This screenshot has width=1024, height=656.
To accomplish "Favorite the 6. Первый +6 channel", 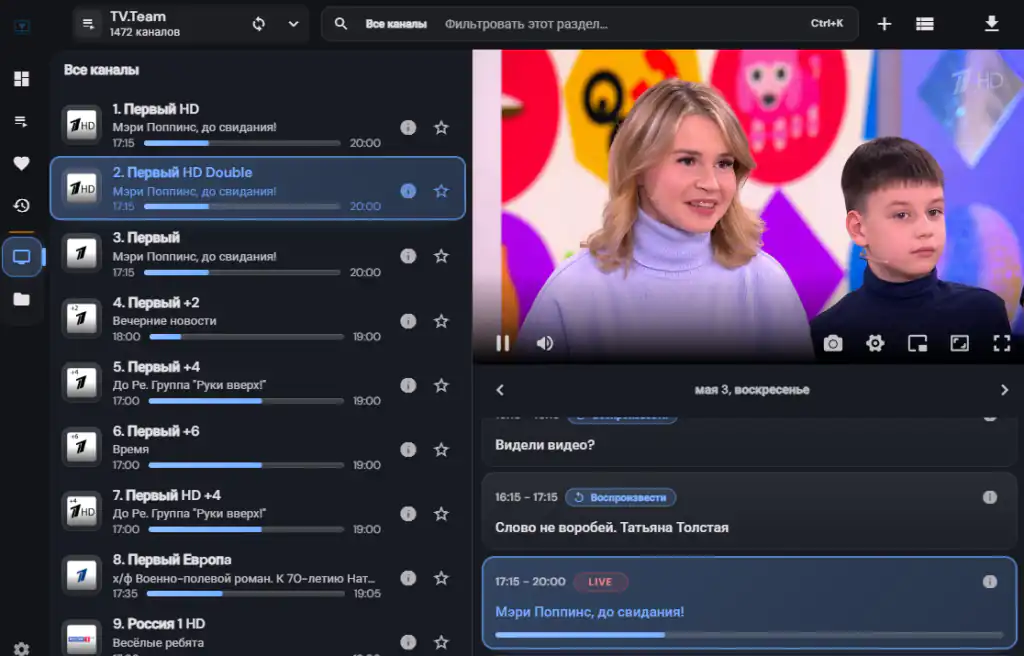I will coord(441,450).
